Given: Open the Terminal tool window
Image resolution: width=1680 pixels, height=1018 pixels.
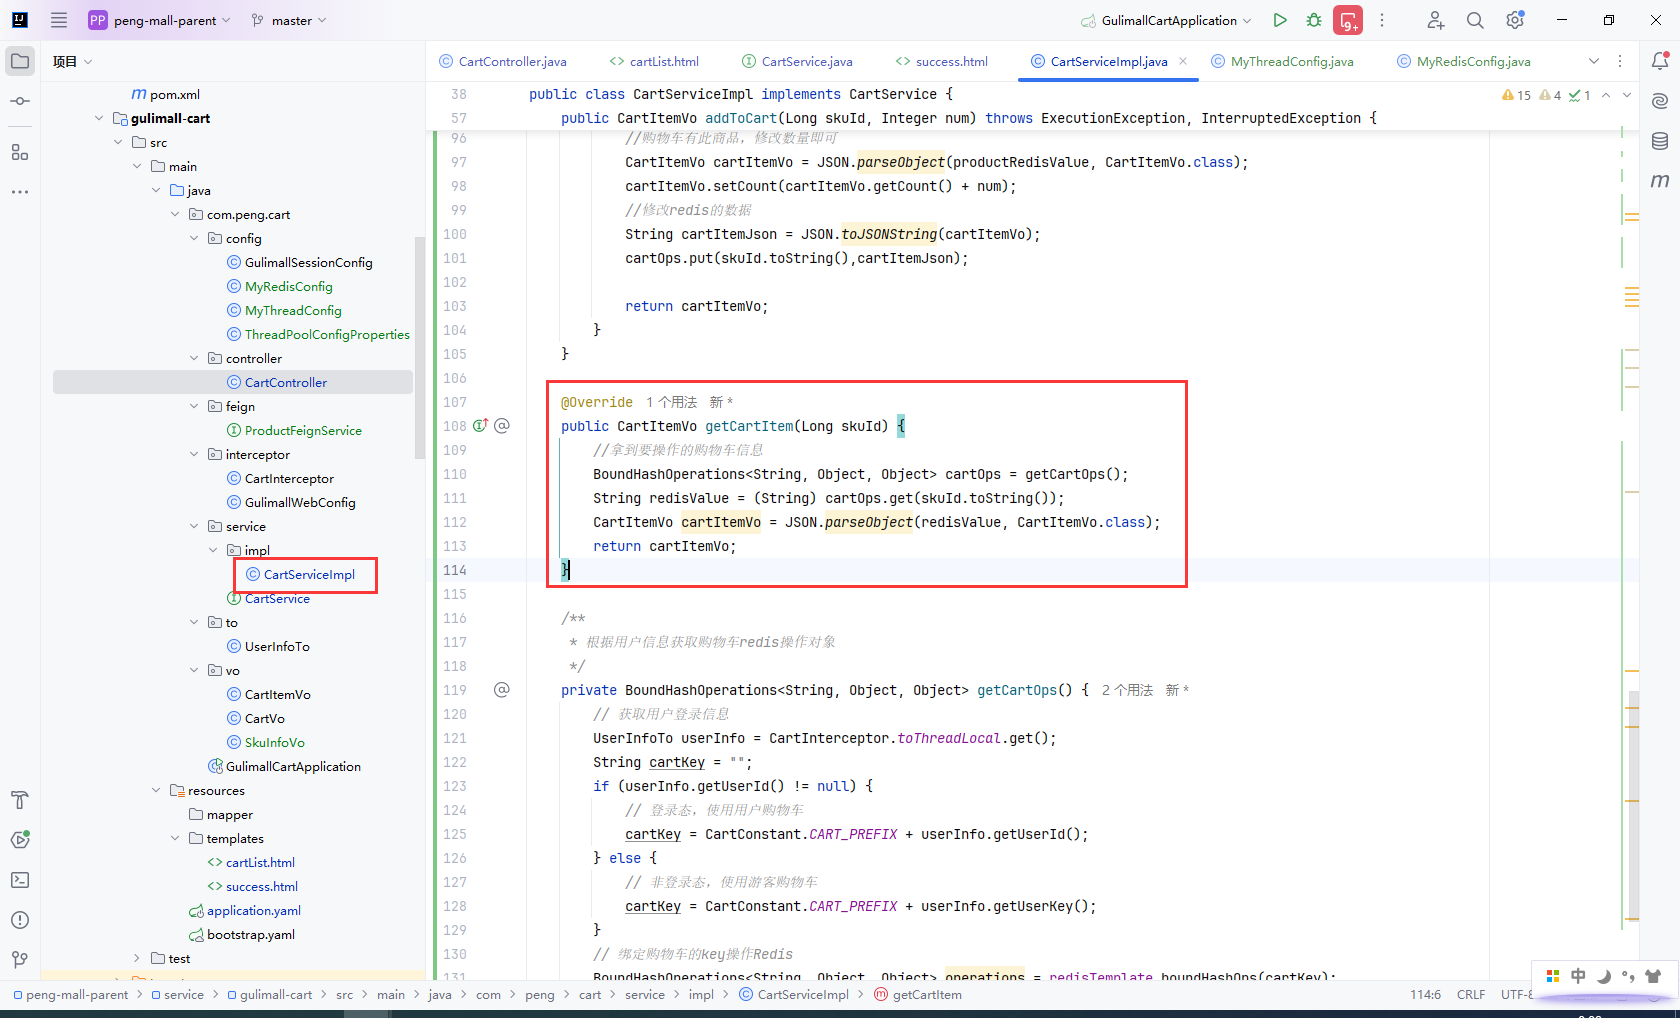Looking at the screenshot, I should [x=20, y=880].
